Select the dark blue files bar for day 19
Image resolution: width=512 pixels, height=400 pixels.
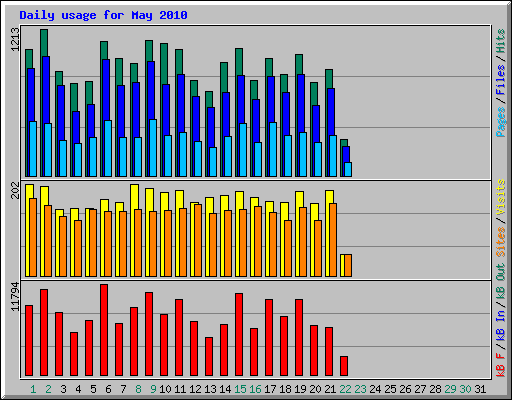pos(301,103)
